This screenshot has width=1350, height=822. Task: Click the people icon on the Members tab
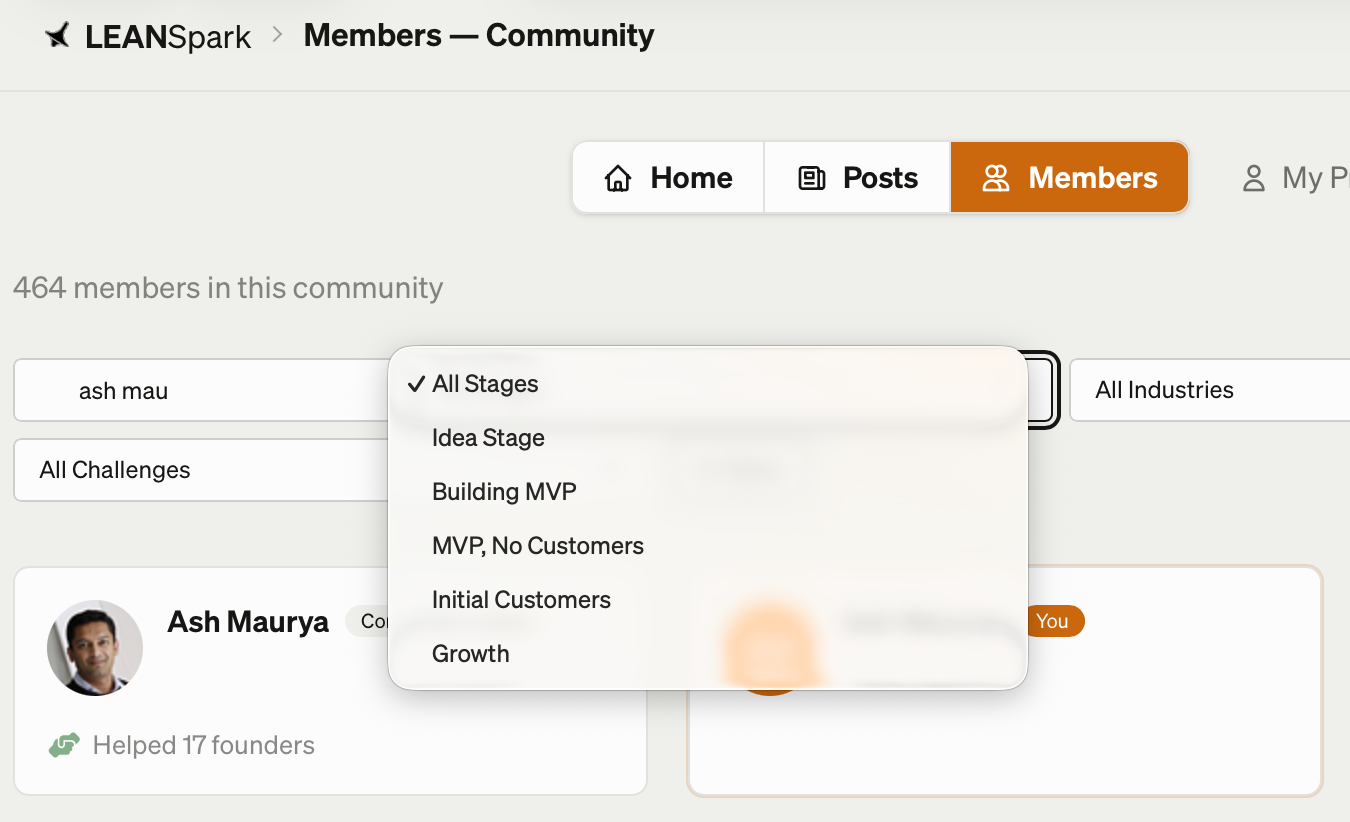(996, 177)
